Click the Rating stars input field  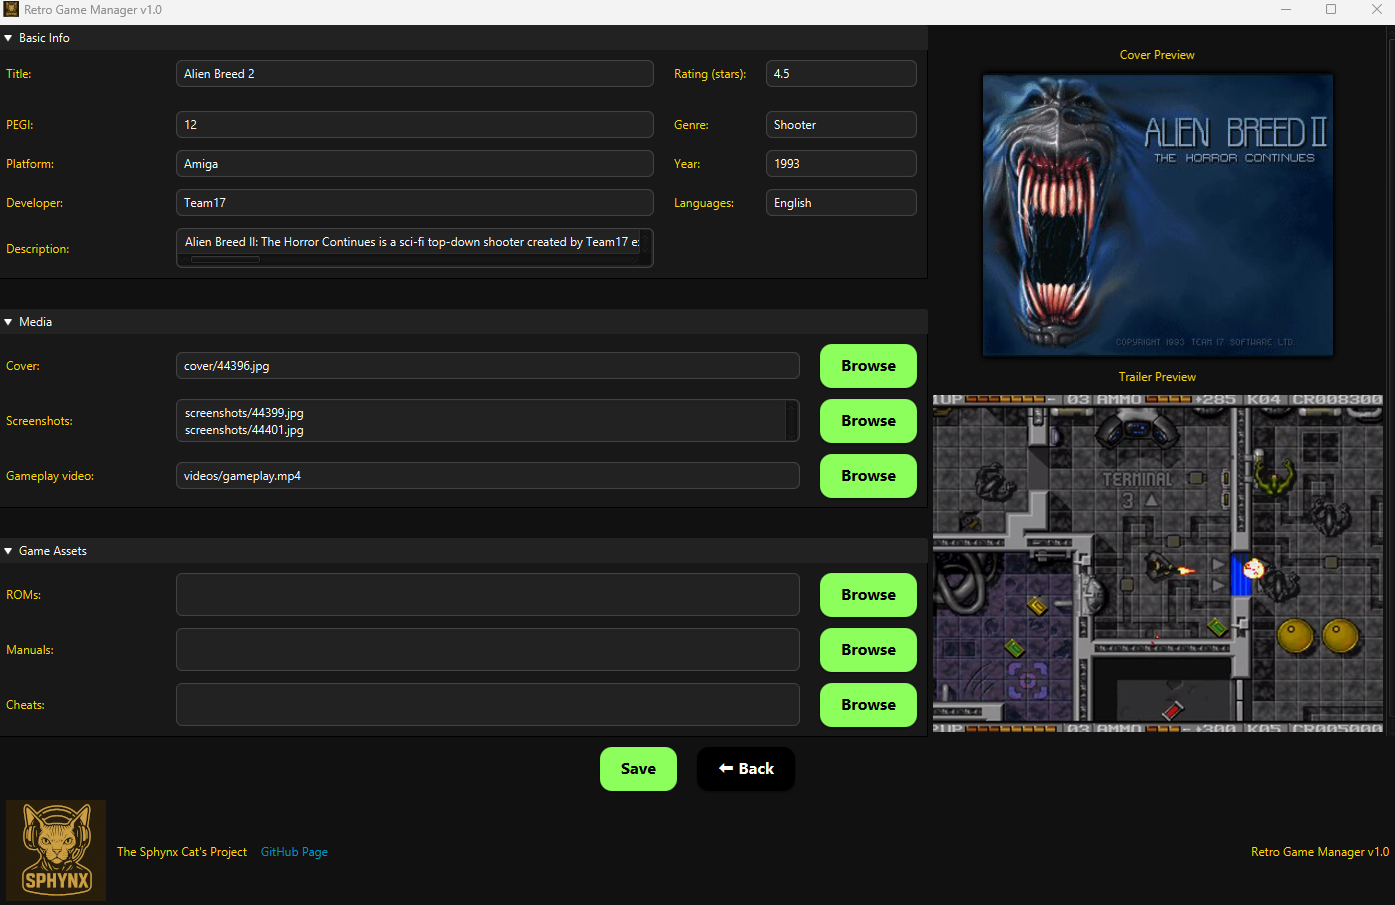pos(840,74)
